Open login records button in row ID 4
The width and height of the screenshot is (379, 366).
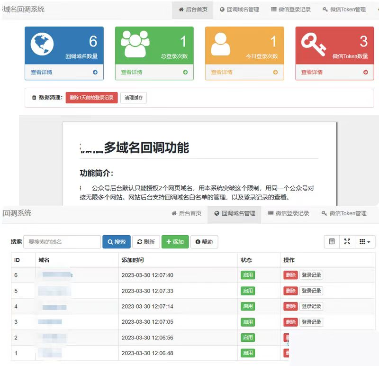[x=311, y=306]
